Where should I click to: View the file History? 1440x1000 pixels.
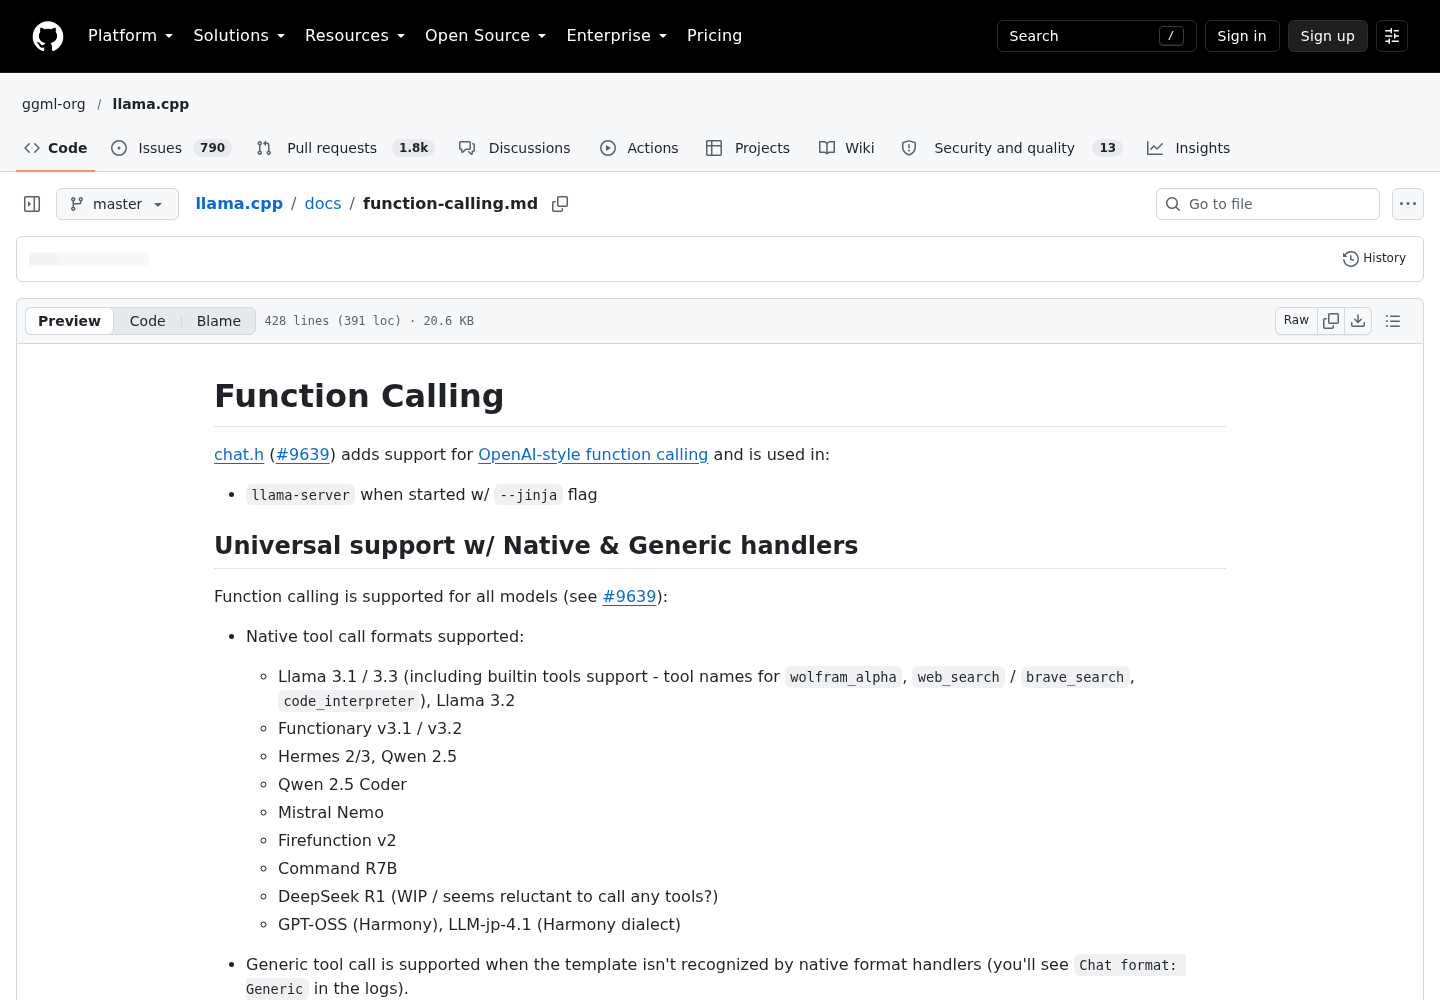(x=1374, y=258)
